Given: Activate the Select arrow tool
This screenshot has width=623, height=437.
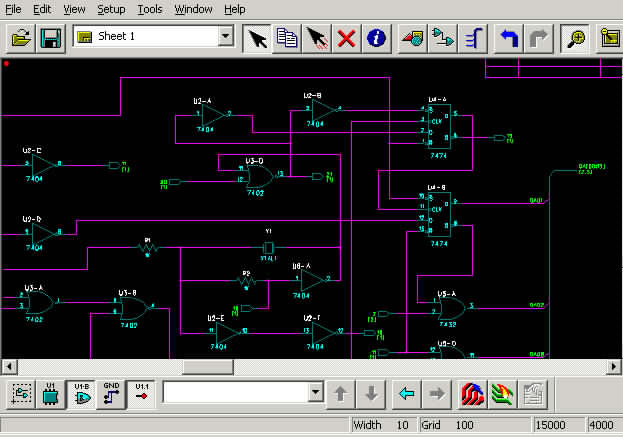Looking at the screenshot, I should tap(257, 38).
